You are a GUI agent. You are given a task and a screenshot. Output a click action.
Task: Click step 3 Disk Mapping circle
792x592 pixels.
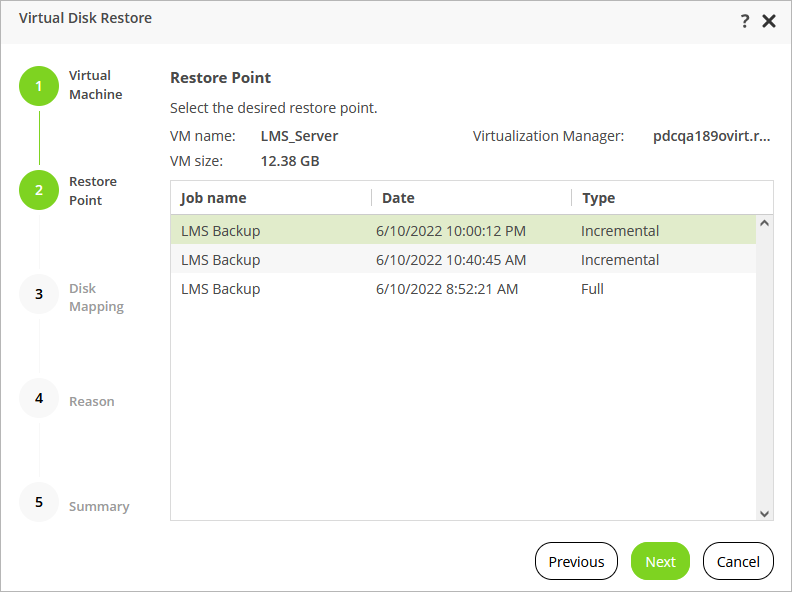(39, 294)
